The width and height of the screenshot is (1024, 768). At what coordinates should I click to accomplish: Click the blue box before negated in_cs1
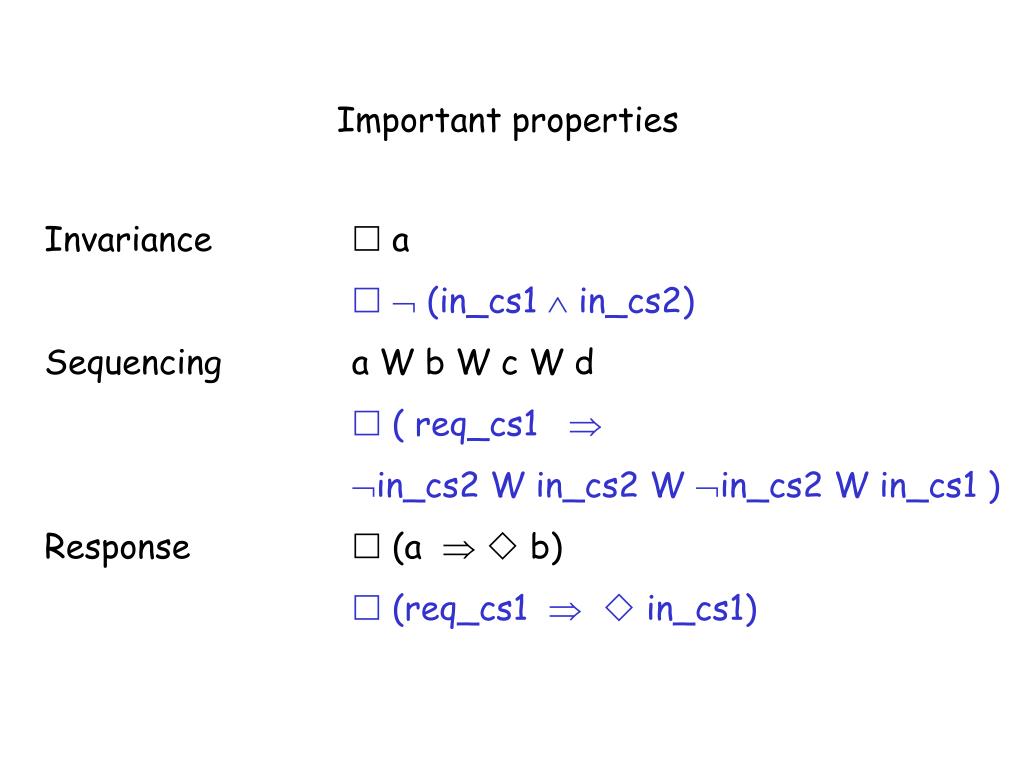[x=366, y=300]
